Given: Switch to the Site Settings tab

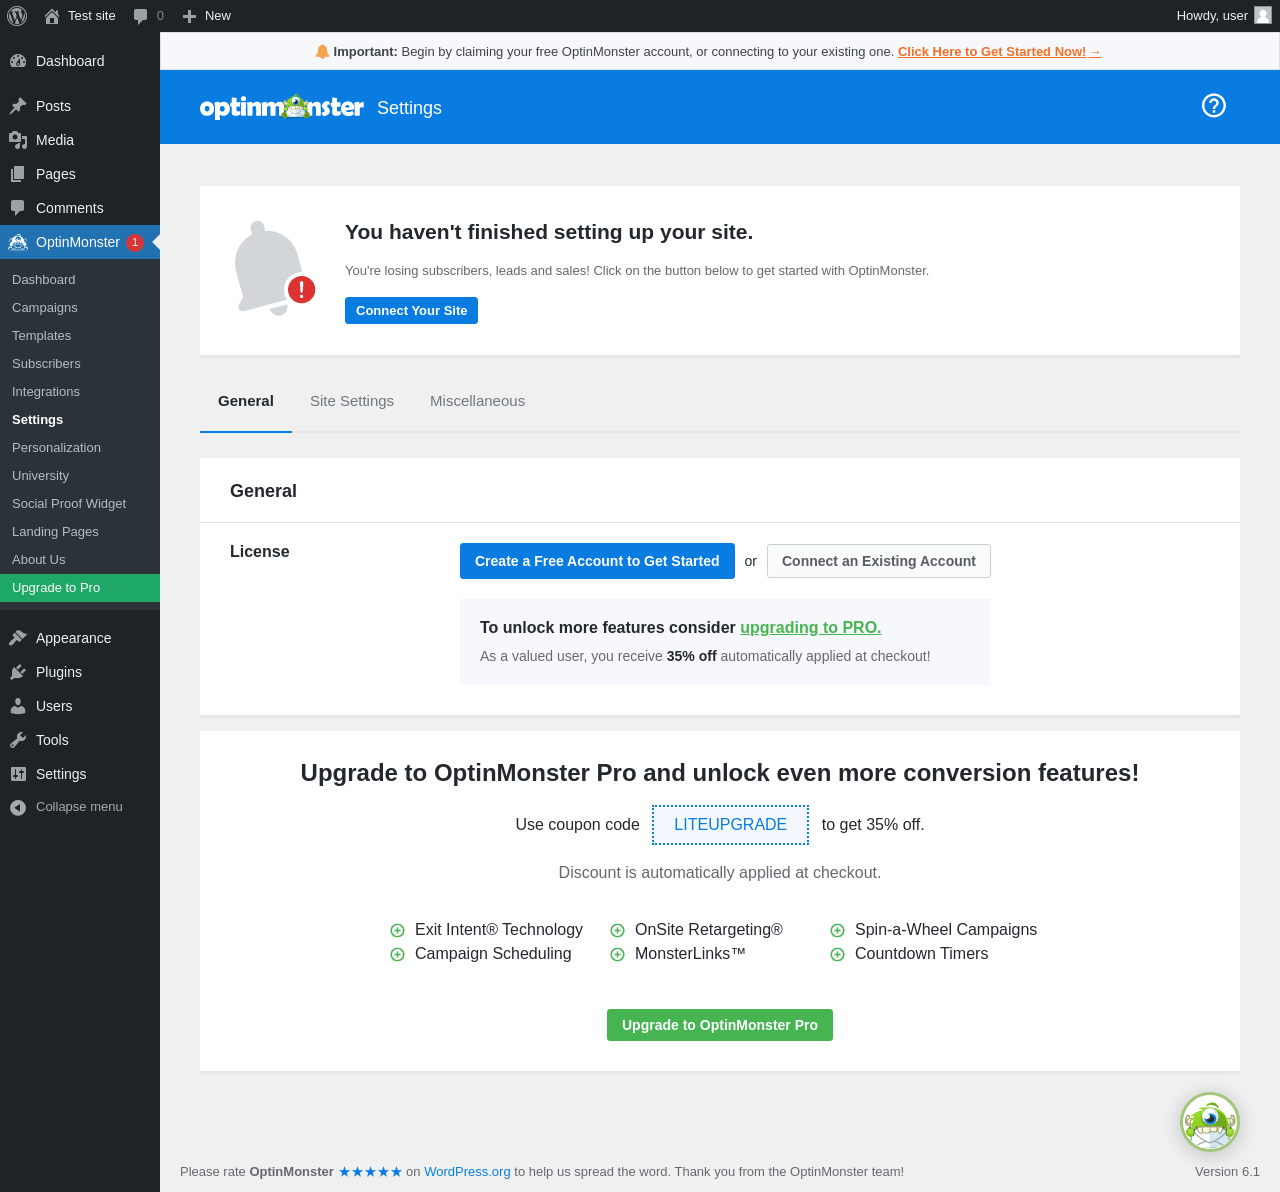Looking at the screenshot, I should click(352, 401).
